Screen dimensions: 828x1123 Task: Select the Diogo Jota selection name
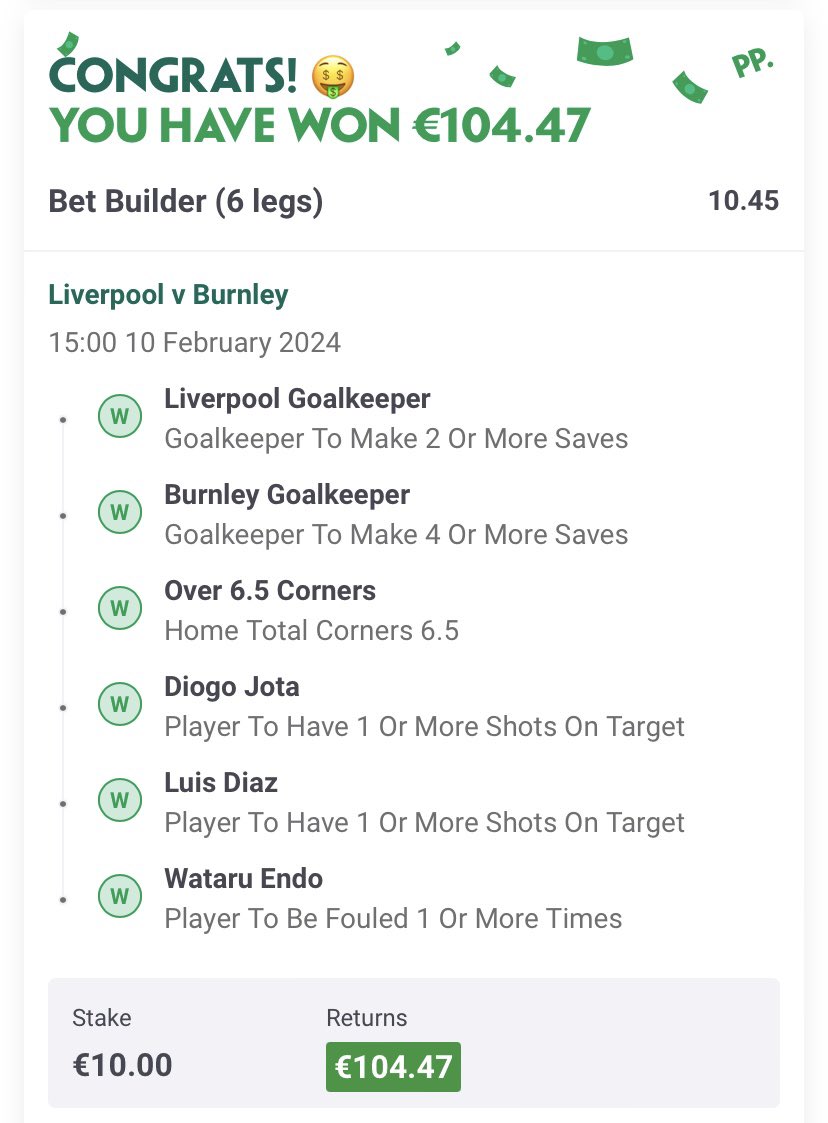[231, 687]
